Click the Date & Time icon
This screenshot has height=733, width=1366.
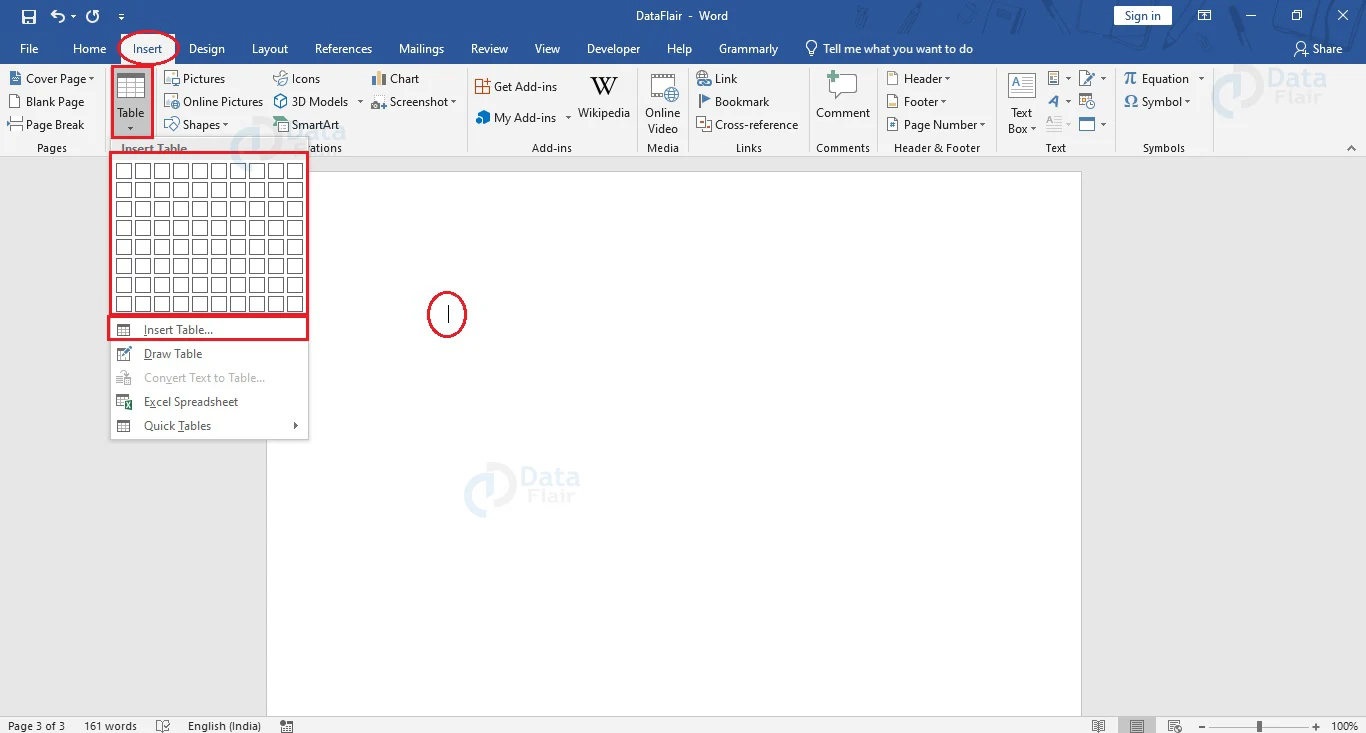tap(1088, 101)
